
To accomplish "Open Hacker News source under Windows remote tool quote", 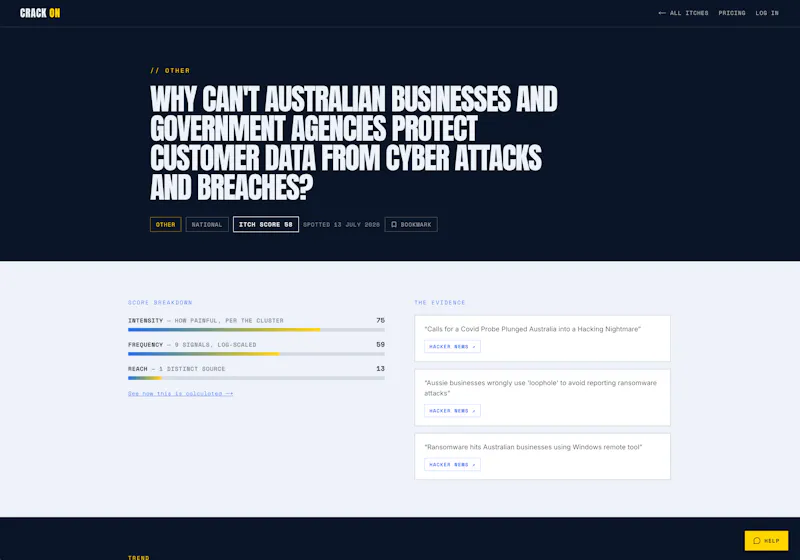I will (x=452, y=465).
